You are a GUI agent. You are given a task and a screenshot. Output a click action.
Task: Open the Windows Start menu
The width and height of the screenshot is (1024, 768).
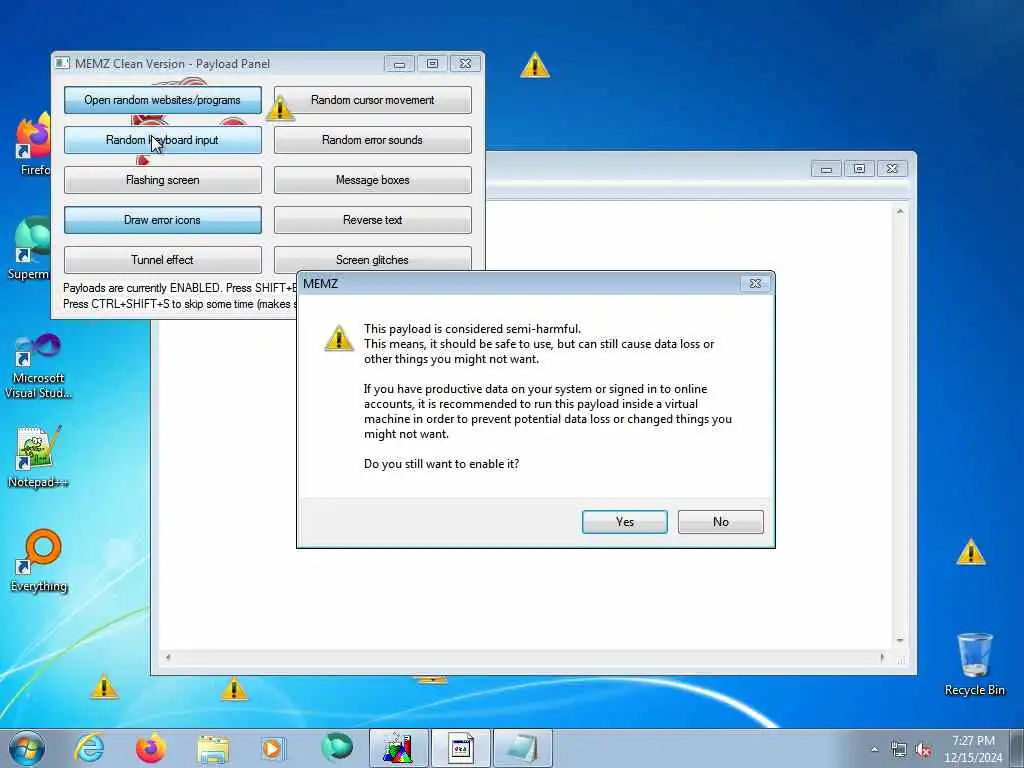point(27,748)
